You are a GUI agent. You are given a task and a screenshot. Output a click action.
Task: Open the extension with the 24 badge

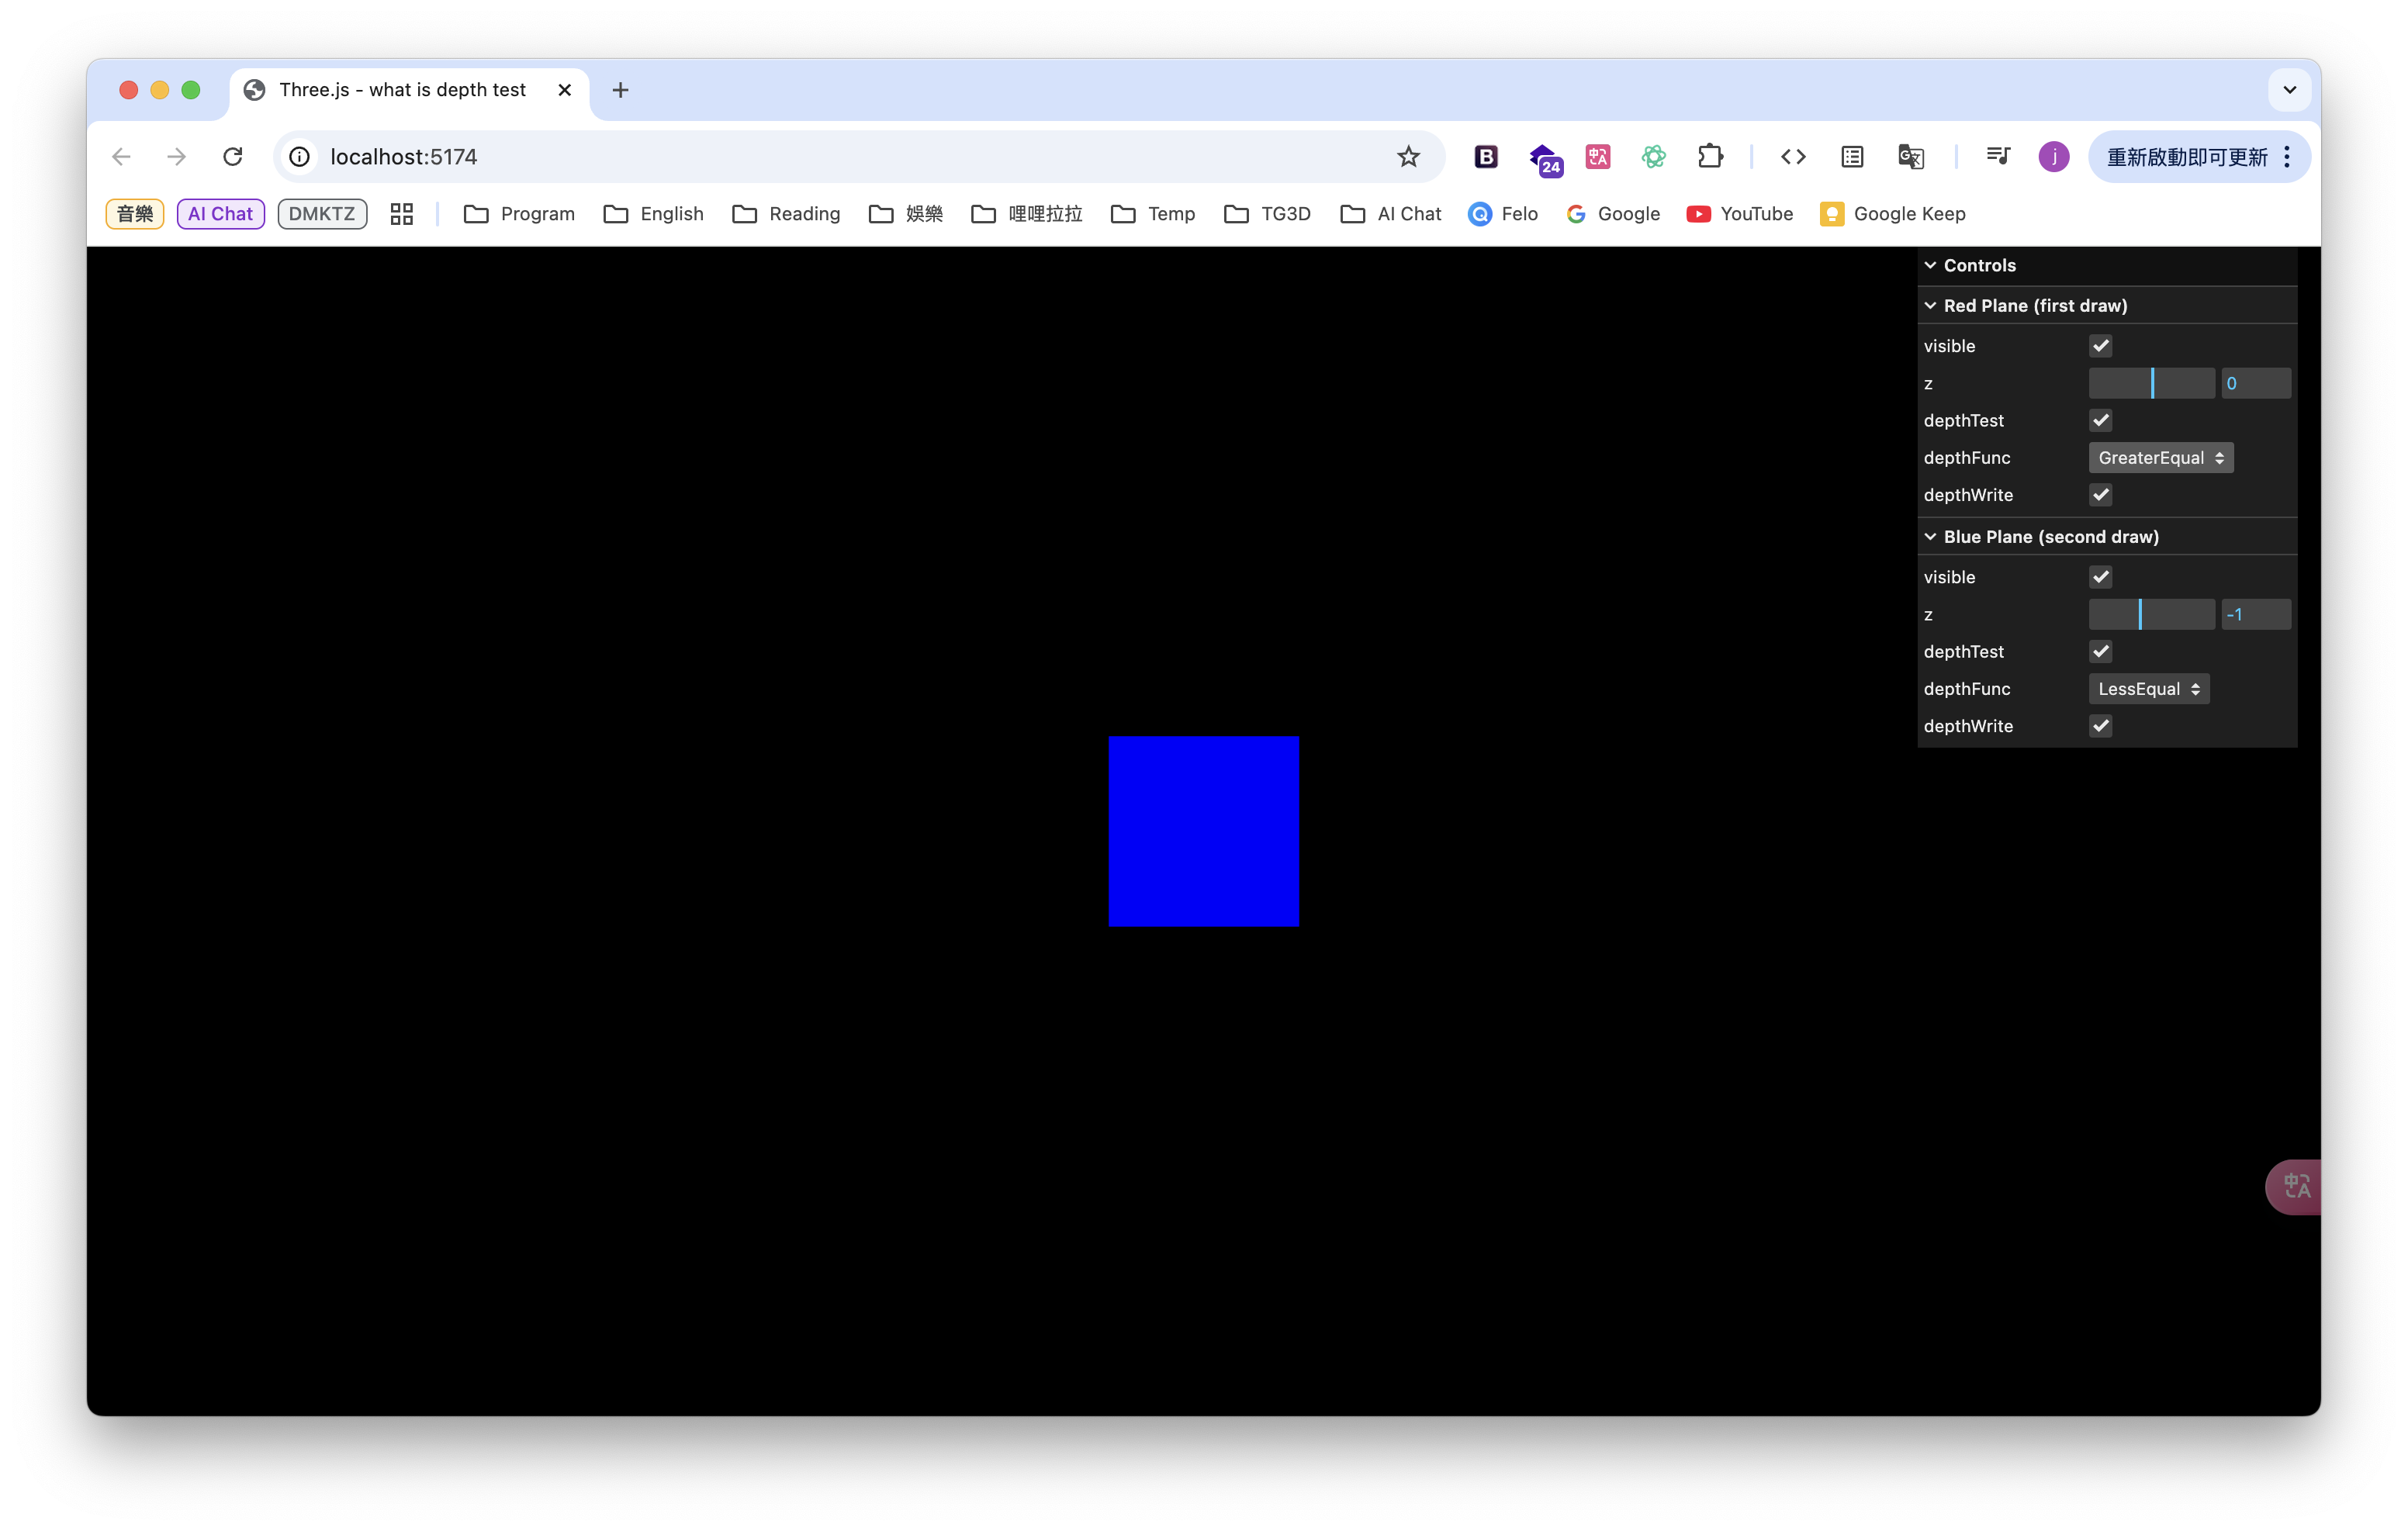coord(1545,159)
